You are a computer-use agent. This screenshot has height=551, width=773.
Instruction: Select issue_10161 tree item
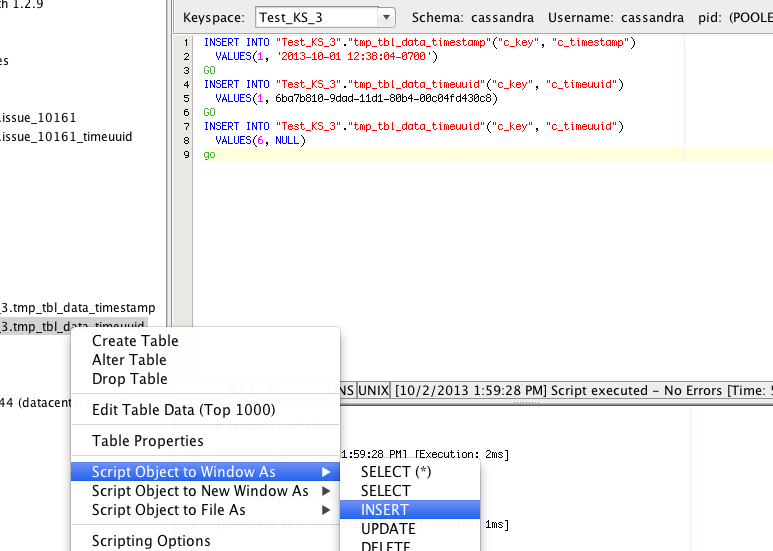coord(38,118)
